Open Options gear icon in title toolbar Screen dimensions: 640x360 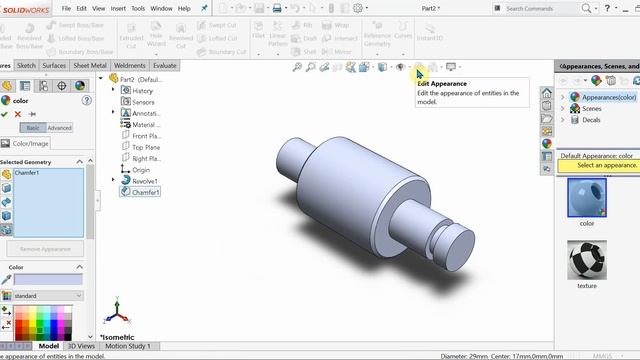tap(358, 8)
